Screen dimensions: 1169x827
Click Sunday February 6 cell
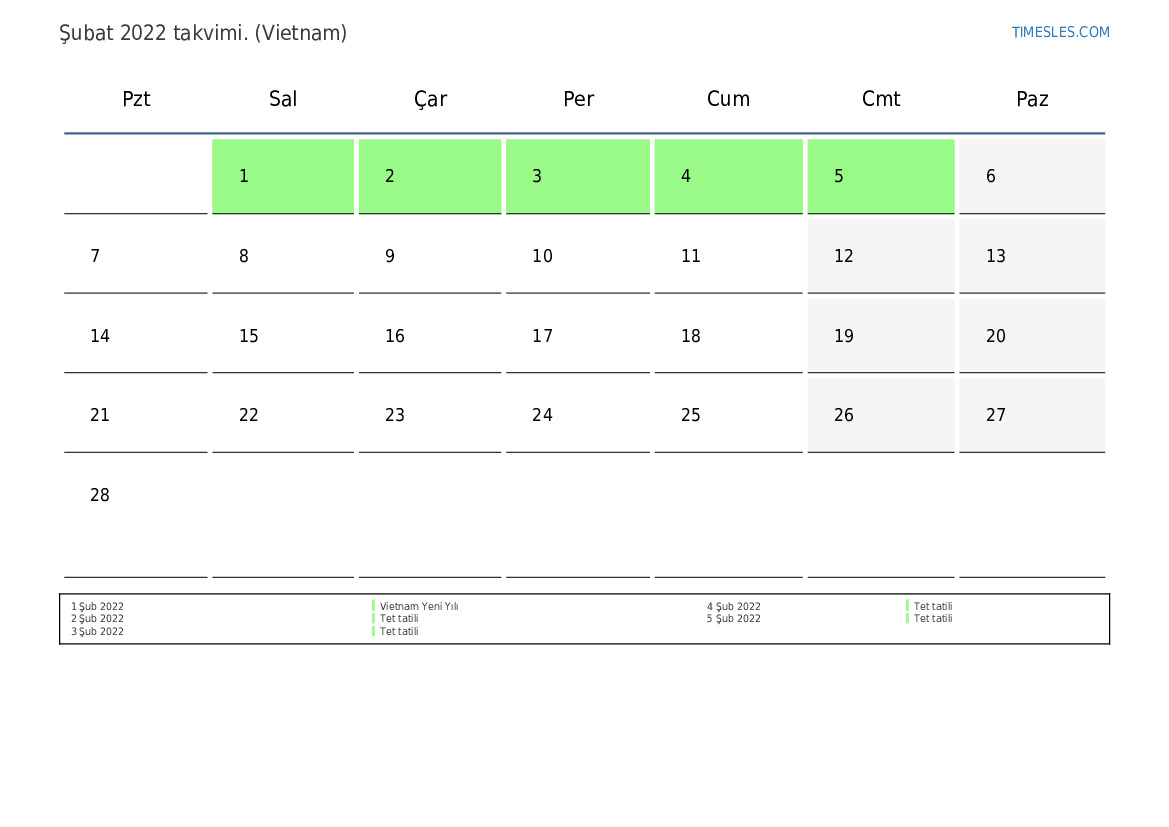coord(1032,176)
